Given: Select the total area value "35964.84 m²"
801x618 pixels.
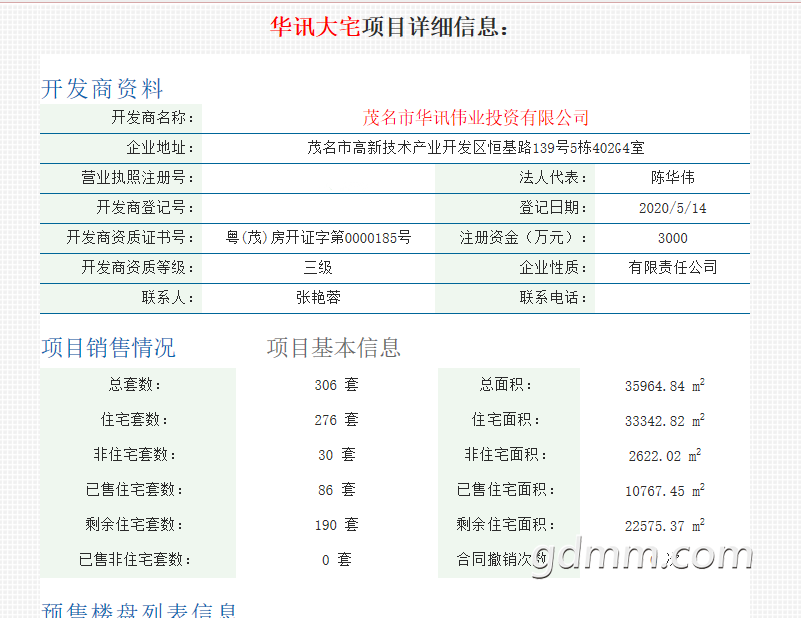Looking at the screenshot, I should pos(665,386).
